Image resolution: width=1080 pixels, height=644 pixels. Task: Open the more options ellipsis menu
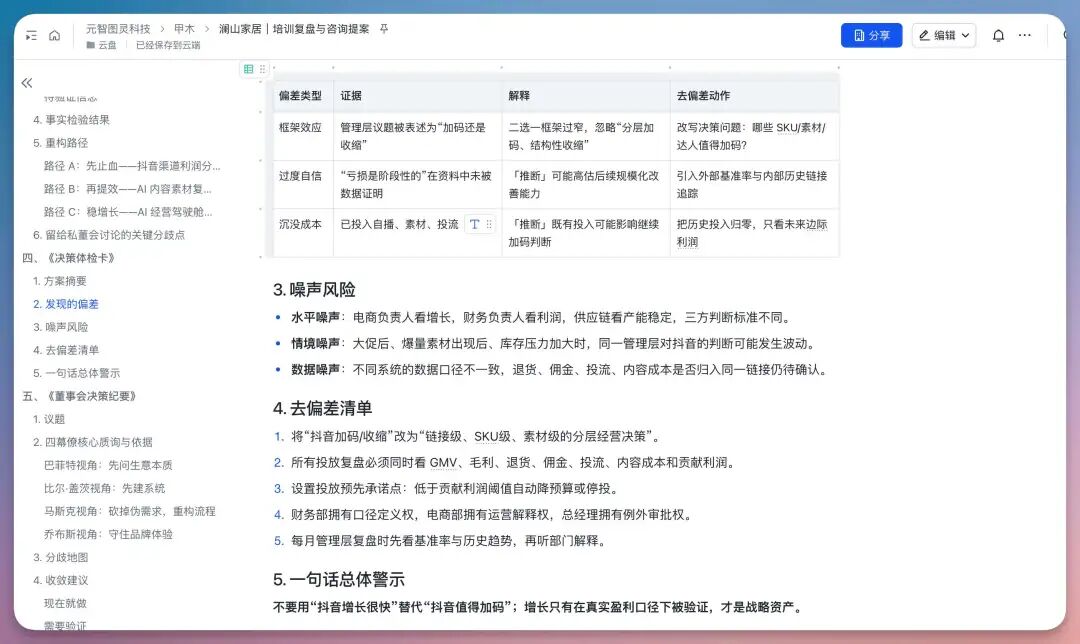pos(1025,35)
